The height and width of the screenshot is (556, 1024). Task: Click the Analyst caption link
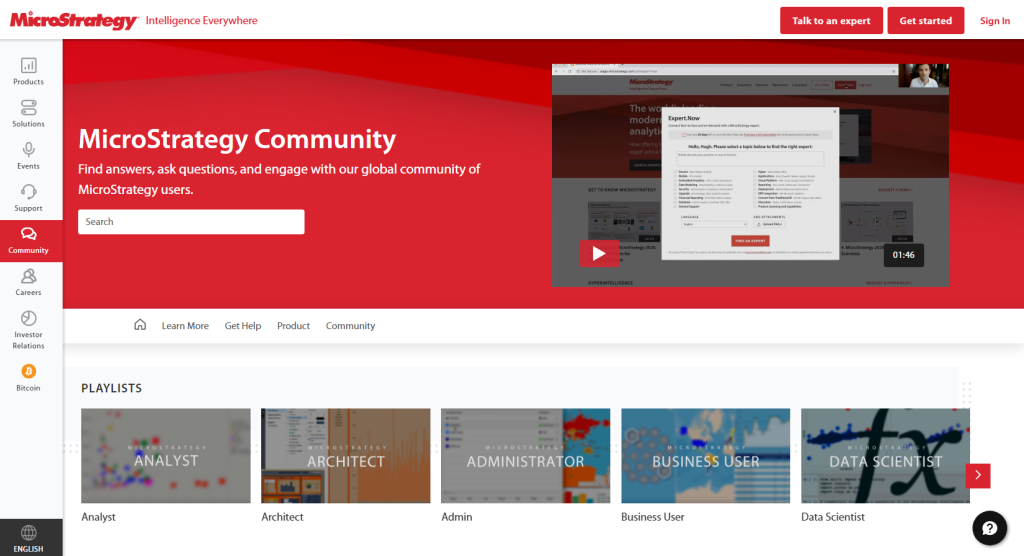(x=99, y=517)
